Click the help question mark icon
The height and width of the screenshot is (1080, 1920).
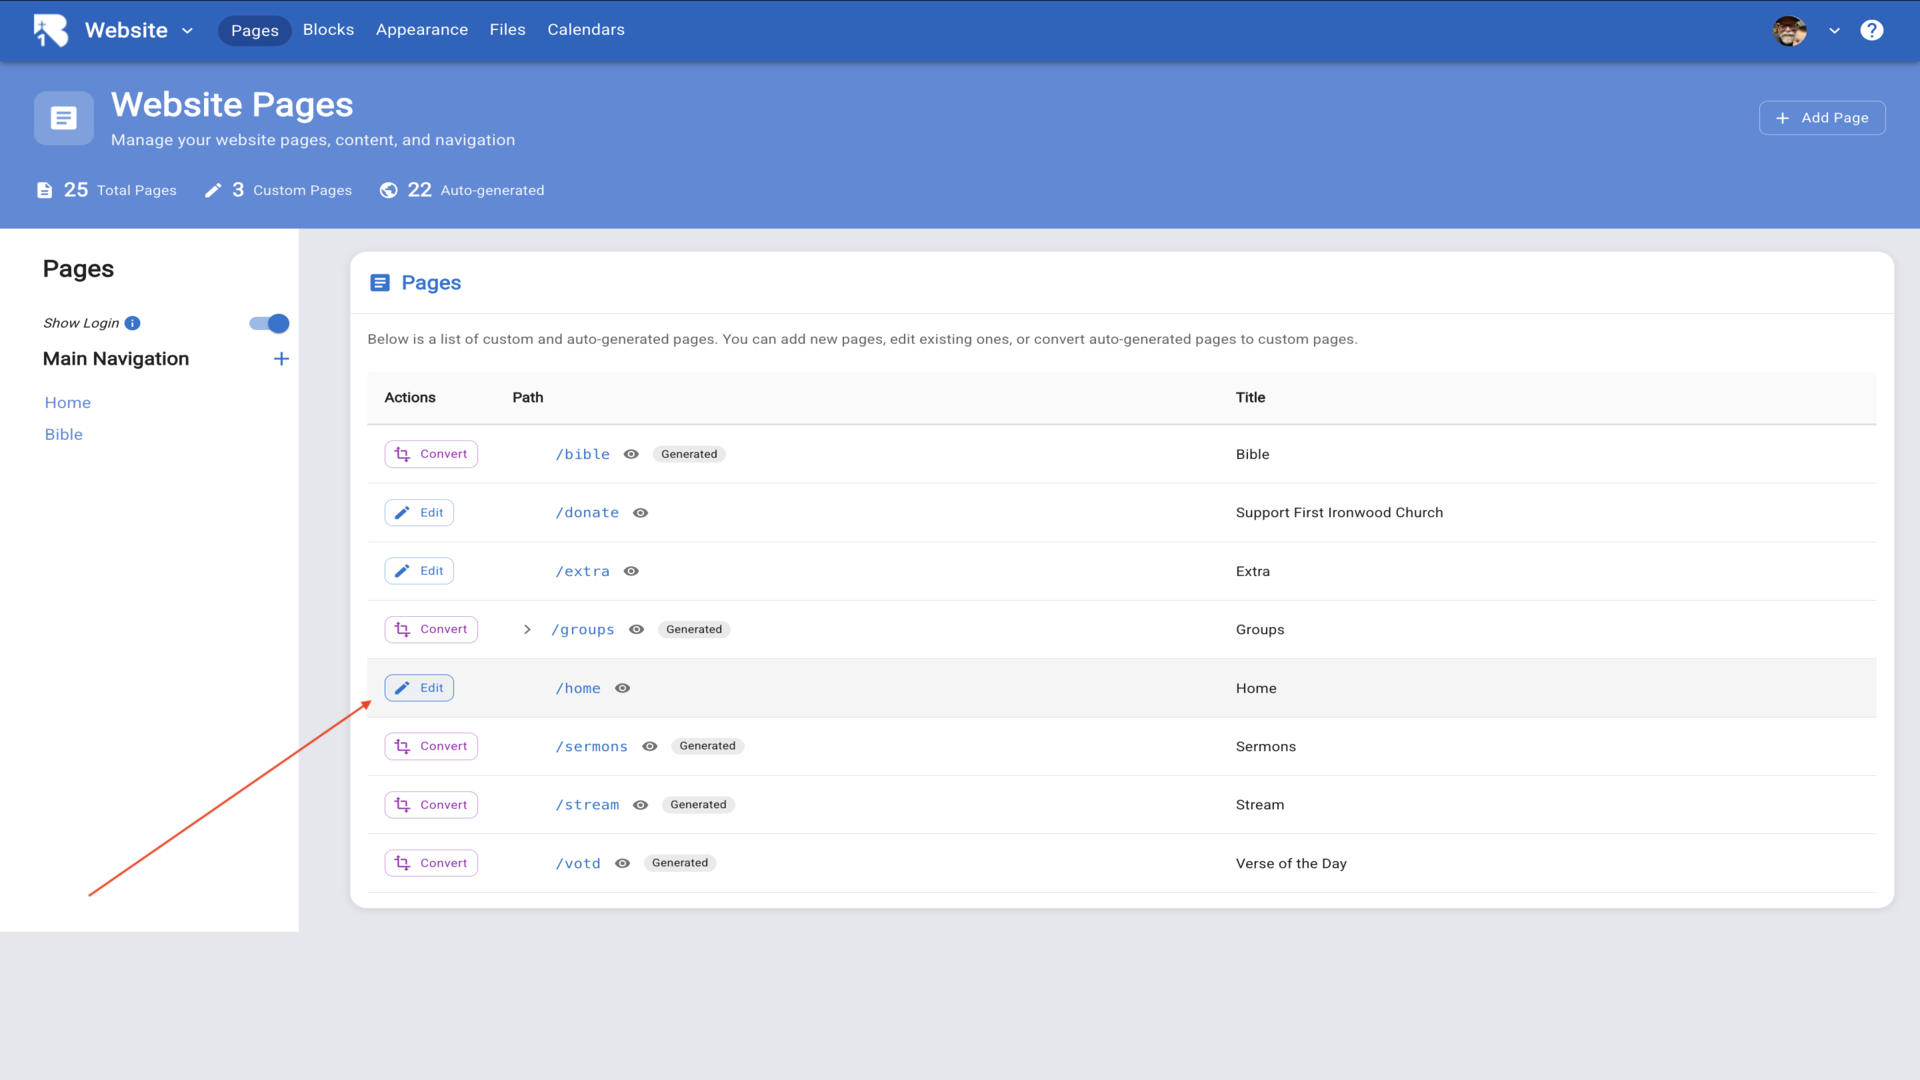coord(1871,30)
